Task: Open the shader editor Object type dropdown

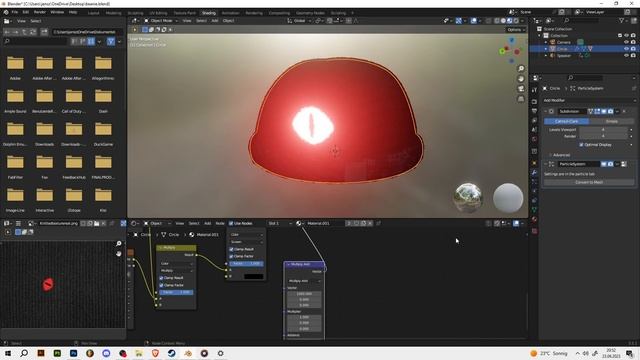Action: point(157,223)
